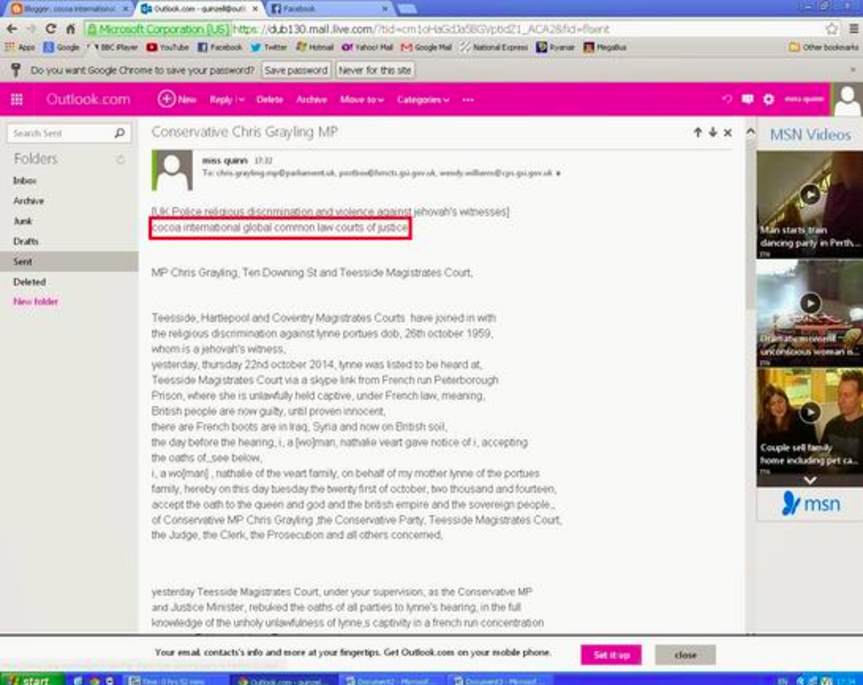
Task: Click the Archive toolbar button
Action: click(x=311, y=100)
